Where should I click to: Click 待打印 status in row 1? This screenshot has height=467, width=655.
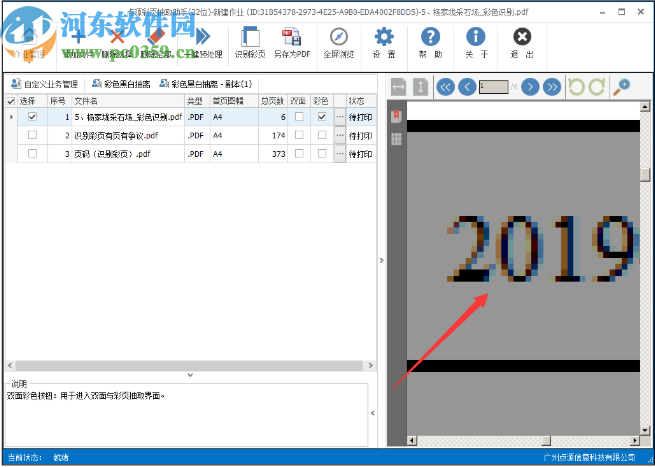361,117
